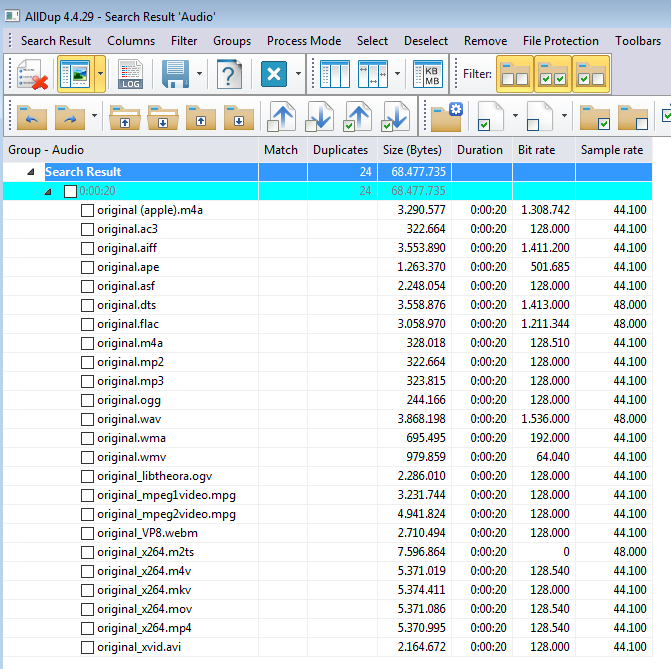Click the LOG file icon in toolbar
The width and height of the screenshot is (671, 669).
[131, 75]
